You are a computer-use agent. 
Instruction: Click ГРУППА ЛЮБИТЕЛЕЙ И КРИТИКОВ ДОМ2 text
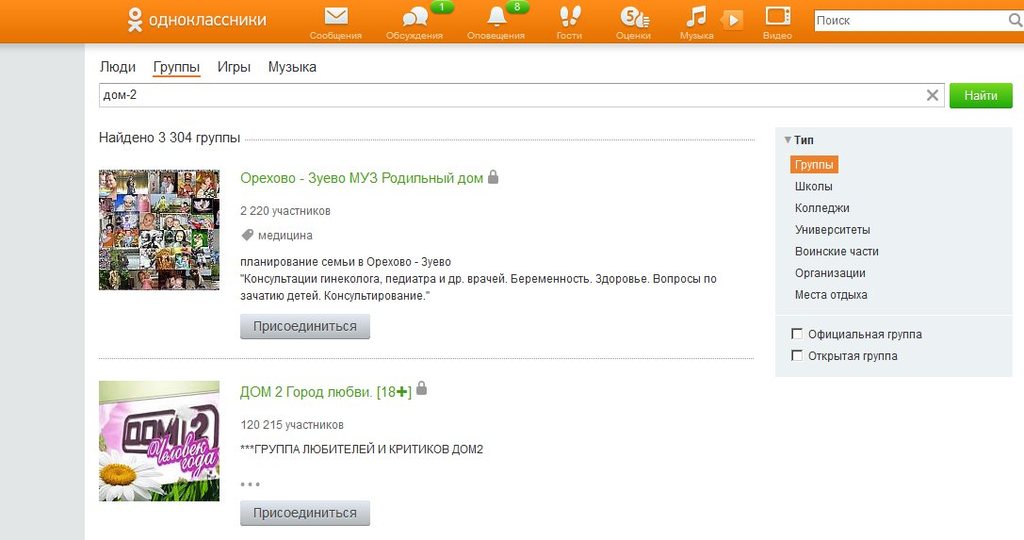(x=362, y=449)
